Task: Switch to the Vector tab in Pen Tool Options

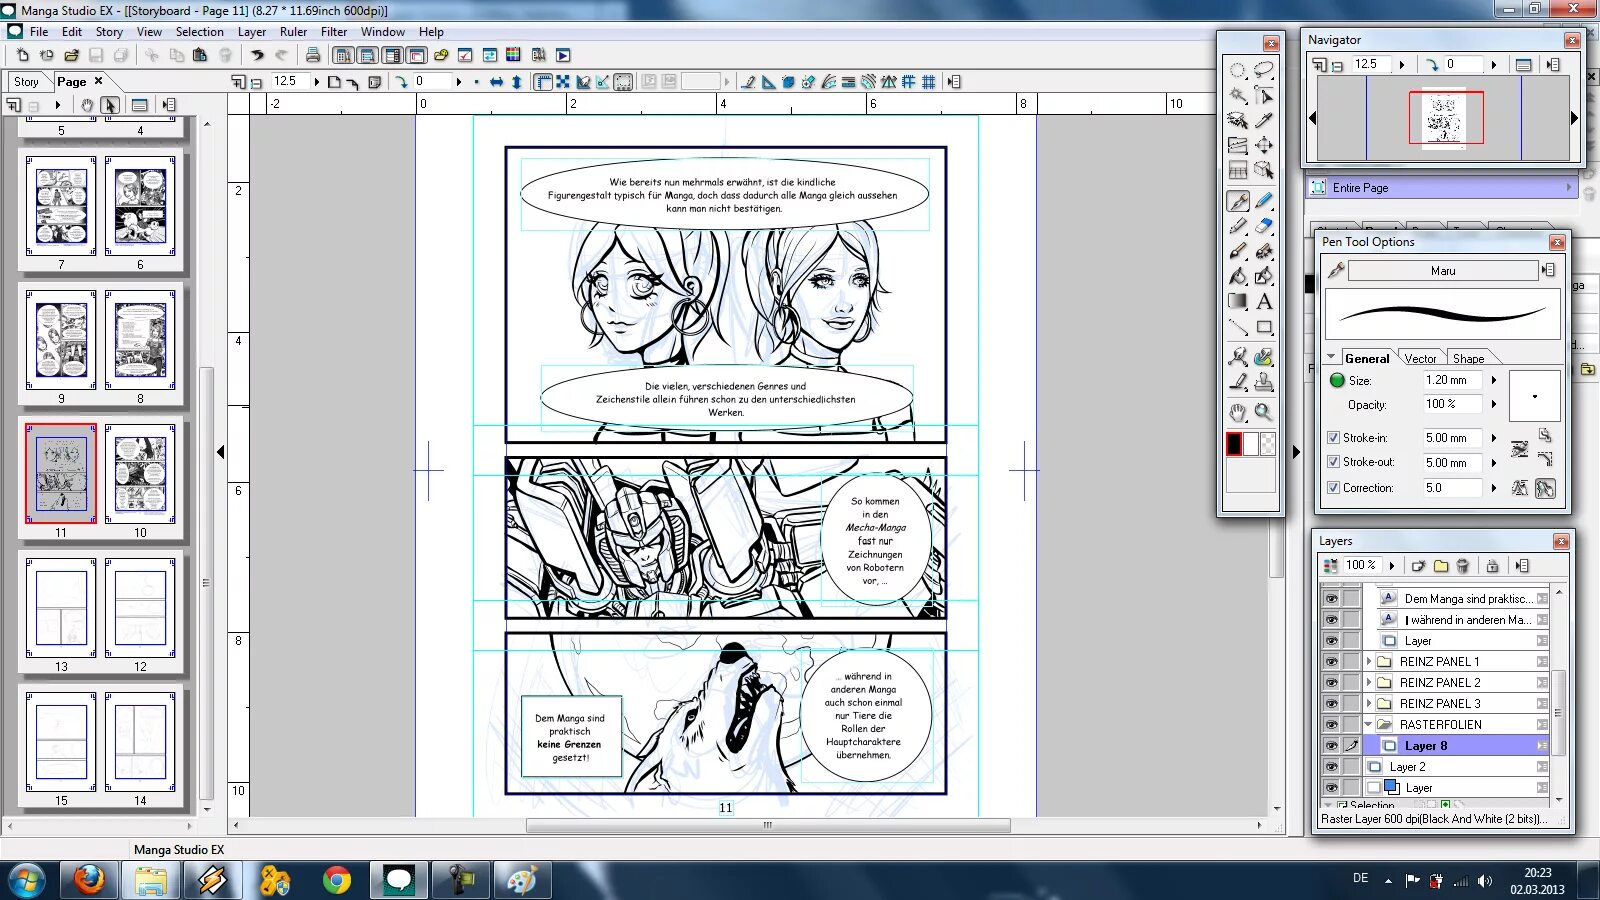Action: (1420, 359)
